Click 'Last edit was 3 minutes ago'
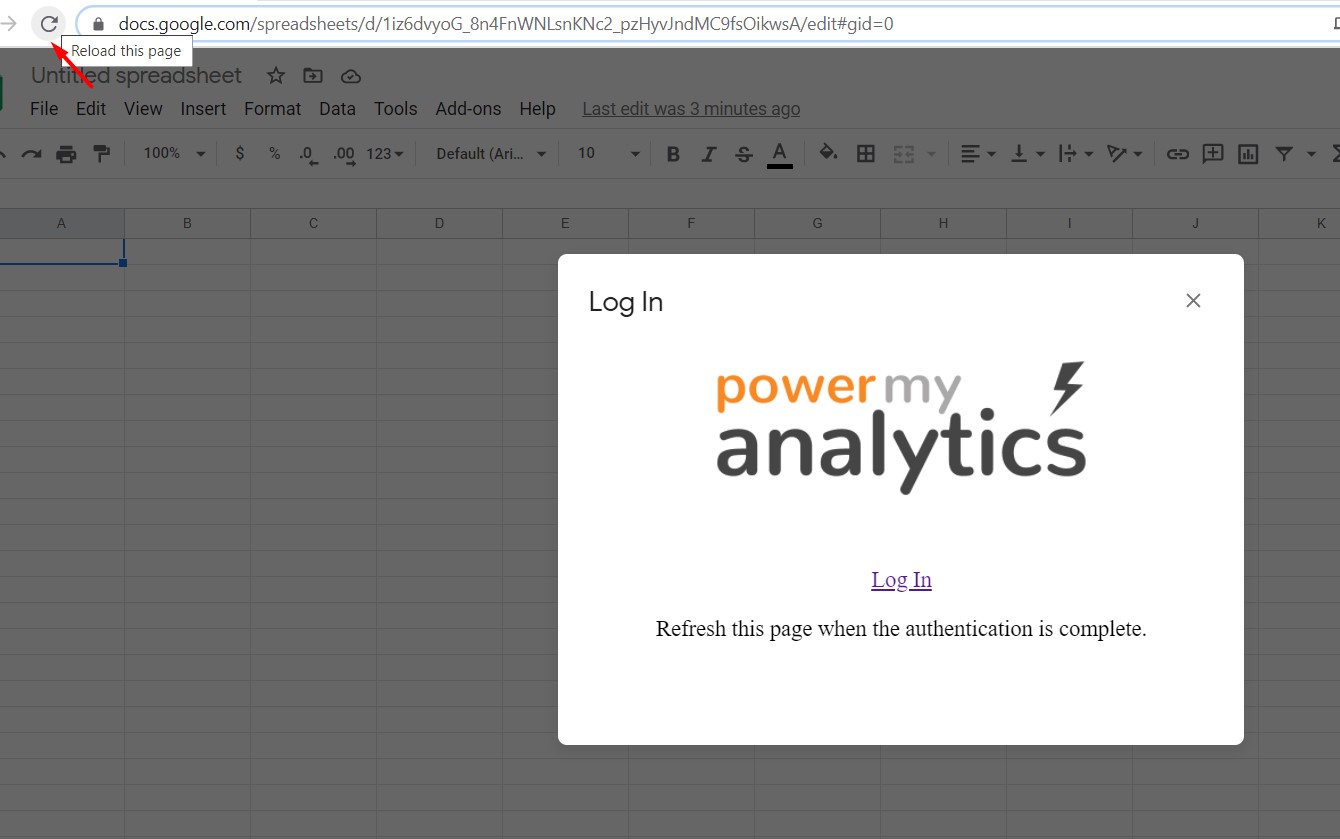1340x839 pixels. click(x=690, y=108)
